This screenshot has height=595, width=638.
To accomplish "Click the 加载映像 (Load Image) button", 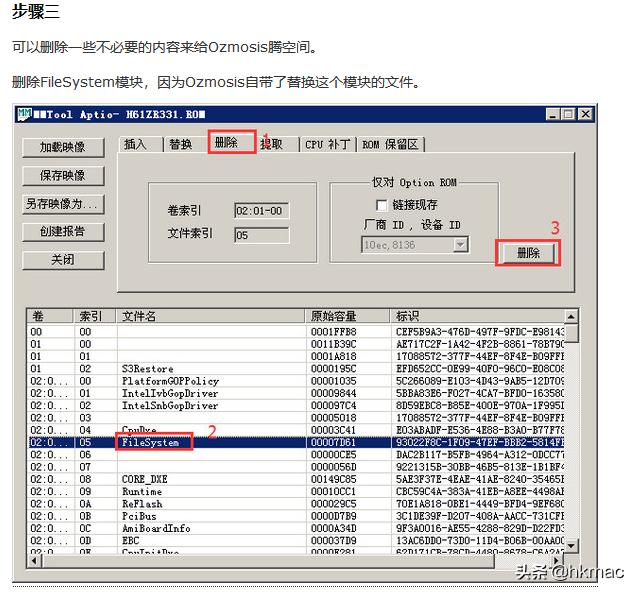I will 63,147.
